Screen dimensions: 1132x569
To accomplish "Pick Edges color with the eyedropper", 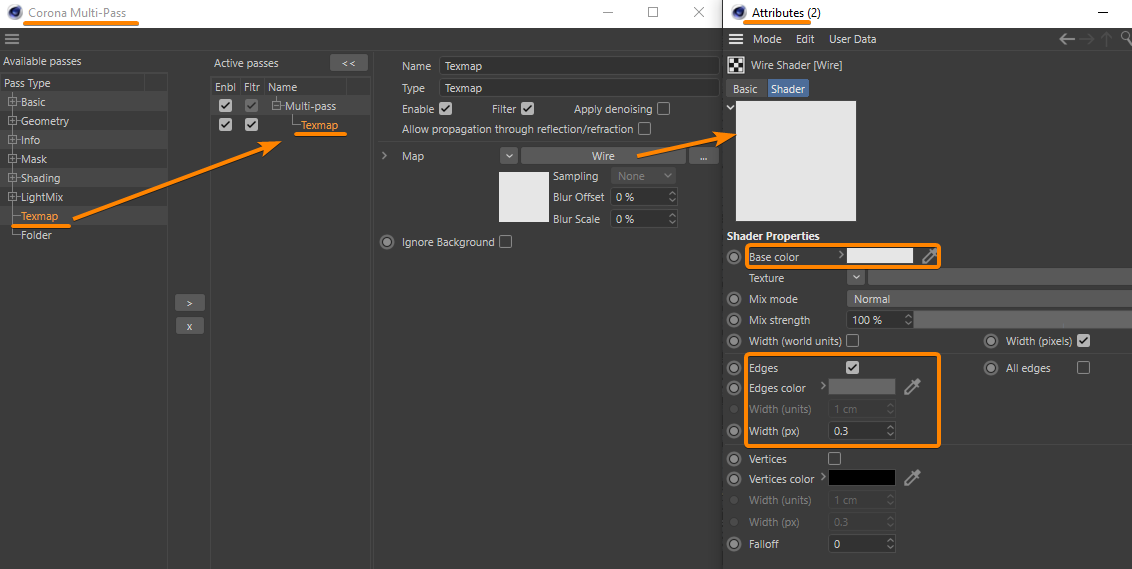I will tap(913, 387).
